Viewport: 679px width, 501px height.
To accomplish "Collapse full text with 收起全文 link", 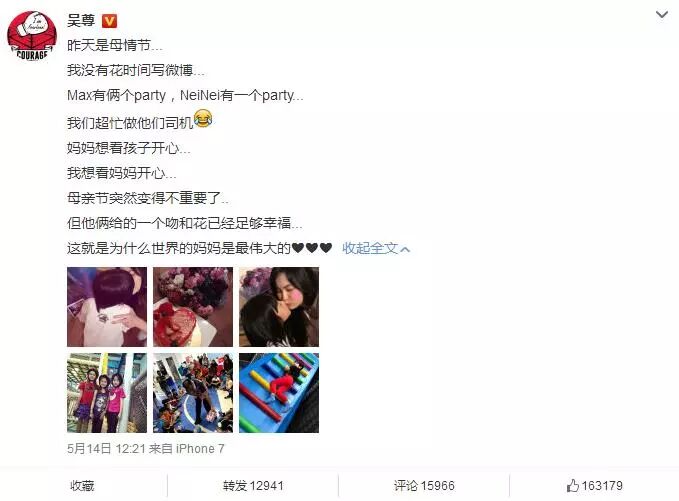I will click(x=370, y=248).
